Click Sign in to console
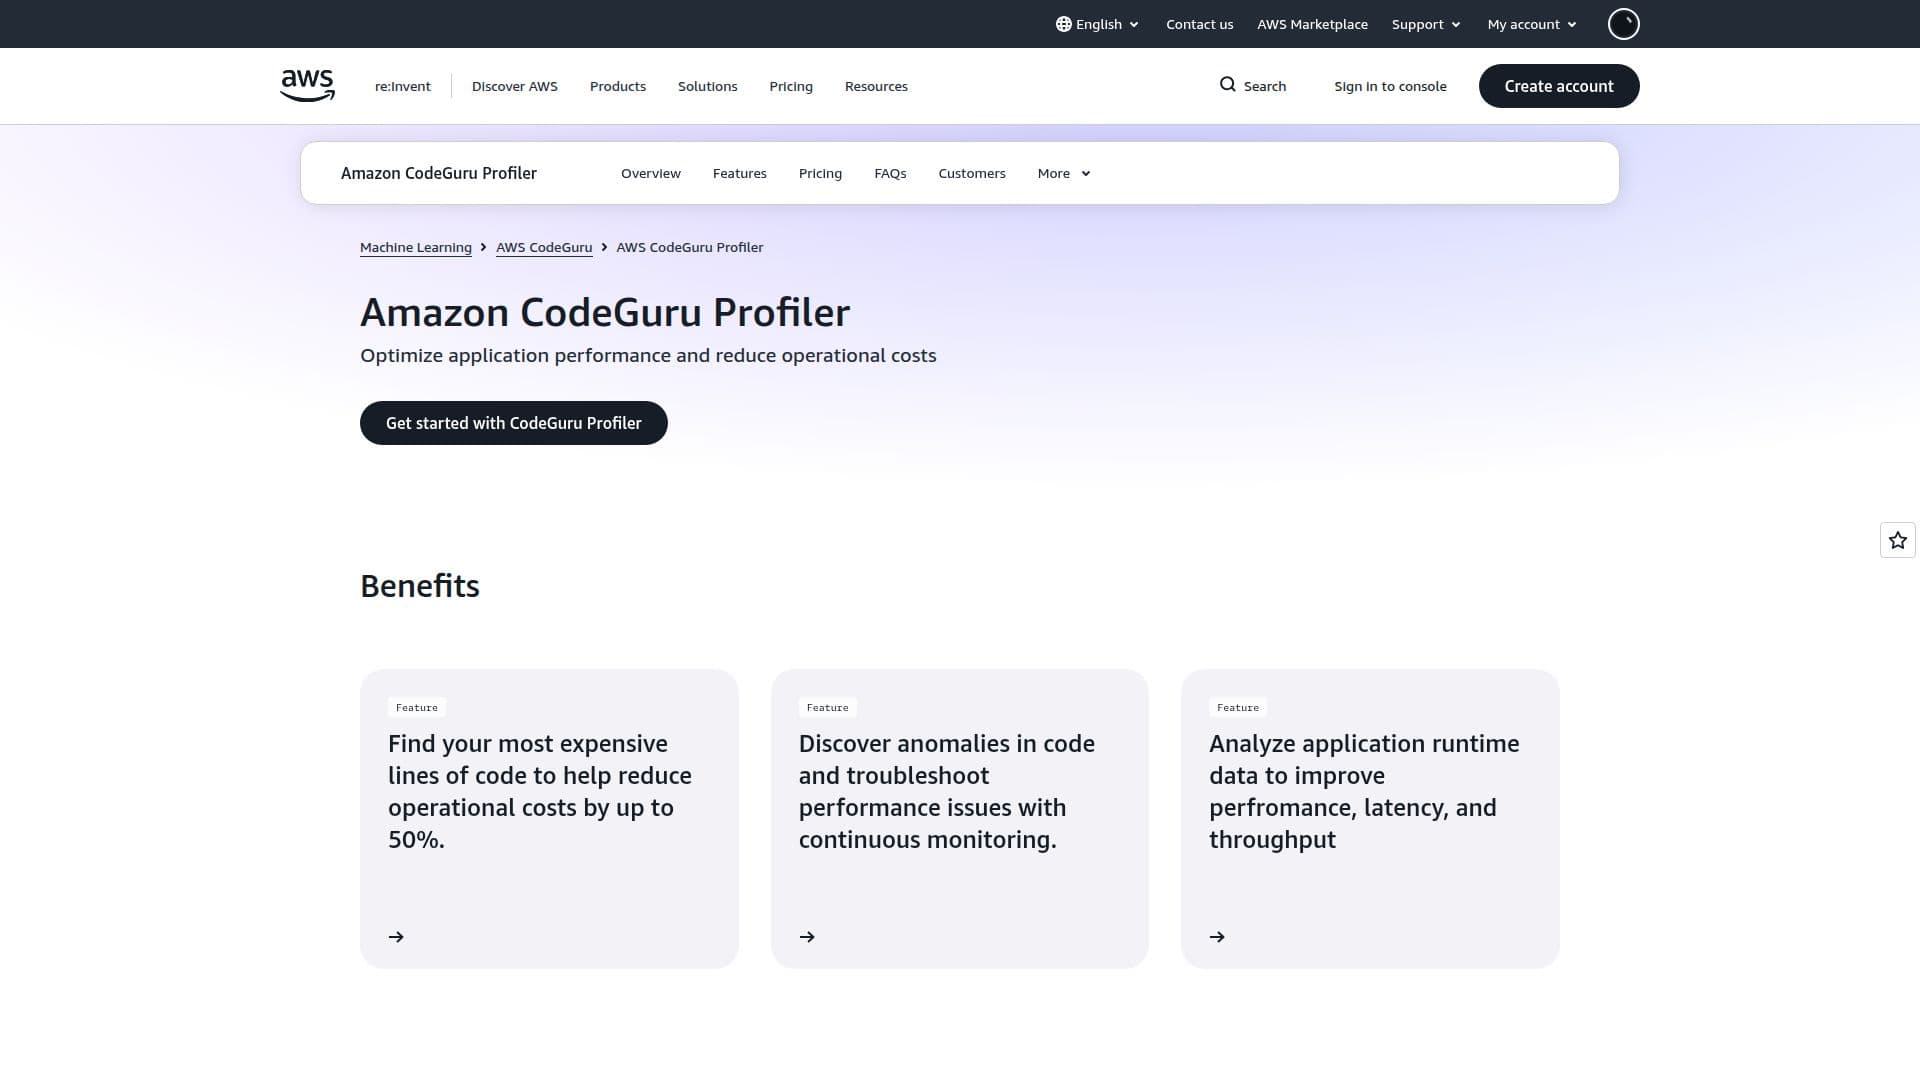This screenshot has width=1920, height=1080. [x=1389, y=86]
